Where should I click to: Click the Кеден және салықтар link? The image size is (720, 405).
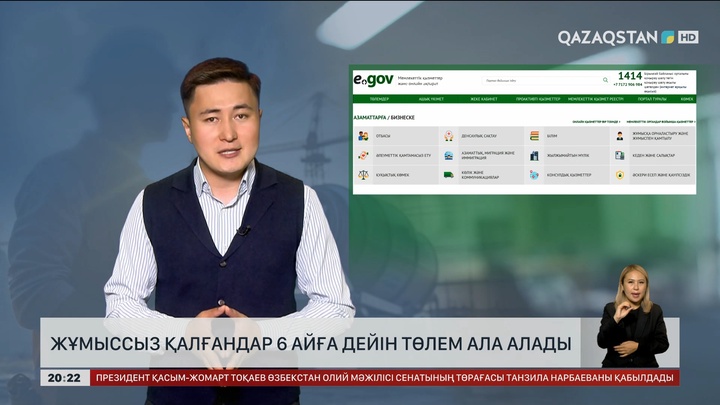[651, 155]
